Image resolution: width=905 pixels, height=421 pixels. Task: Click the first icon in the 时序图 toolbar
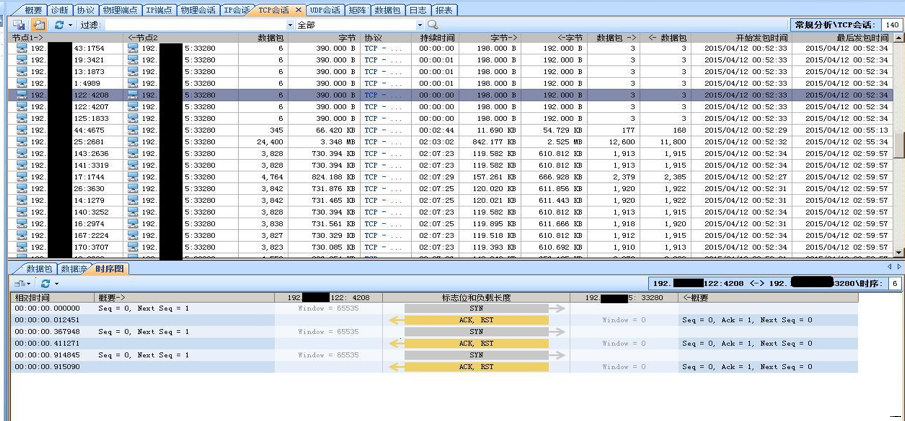coord(19,284)
